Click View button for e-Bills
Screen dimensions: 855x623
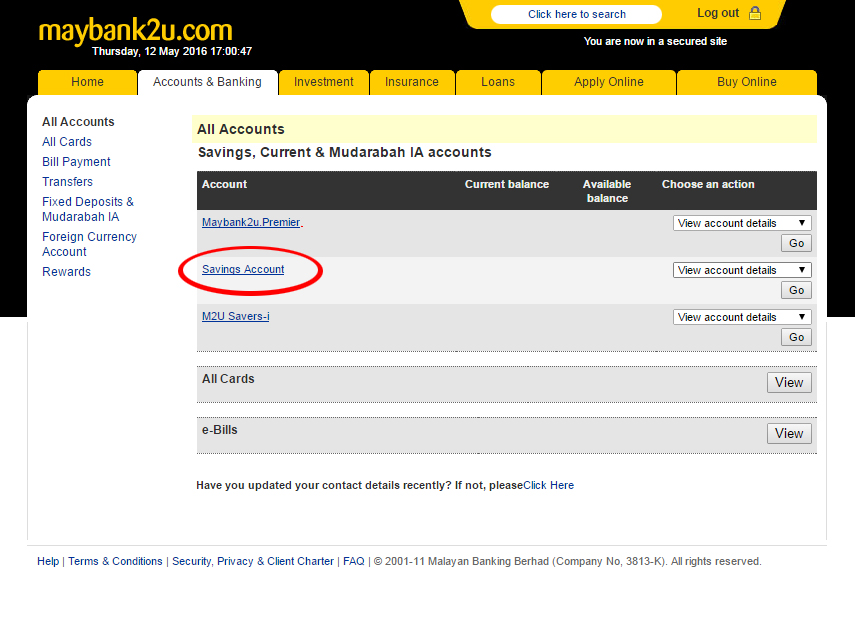(x=788, y=433)
